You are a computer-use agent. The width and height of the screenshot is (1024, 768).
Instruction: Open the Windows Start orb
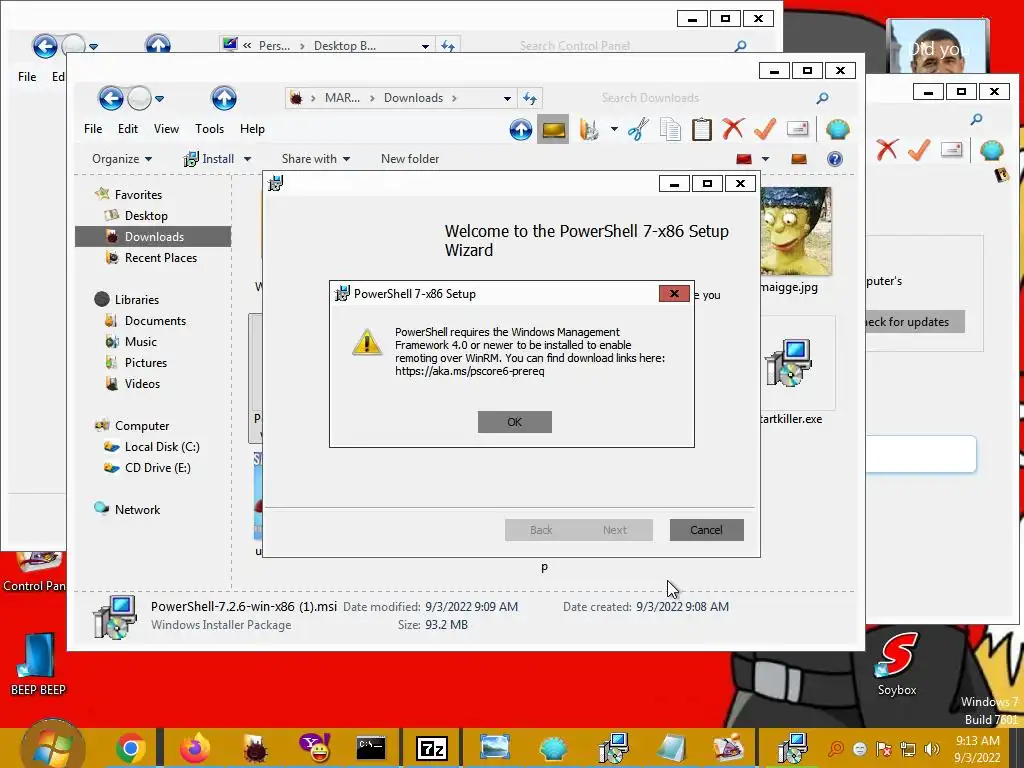click(x=52, y=746)
